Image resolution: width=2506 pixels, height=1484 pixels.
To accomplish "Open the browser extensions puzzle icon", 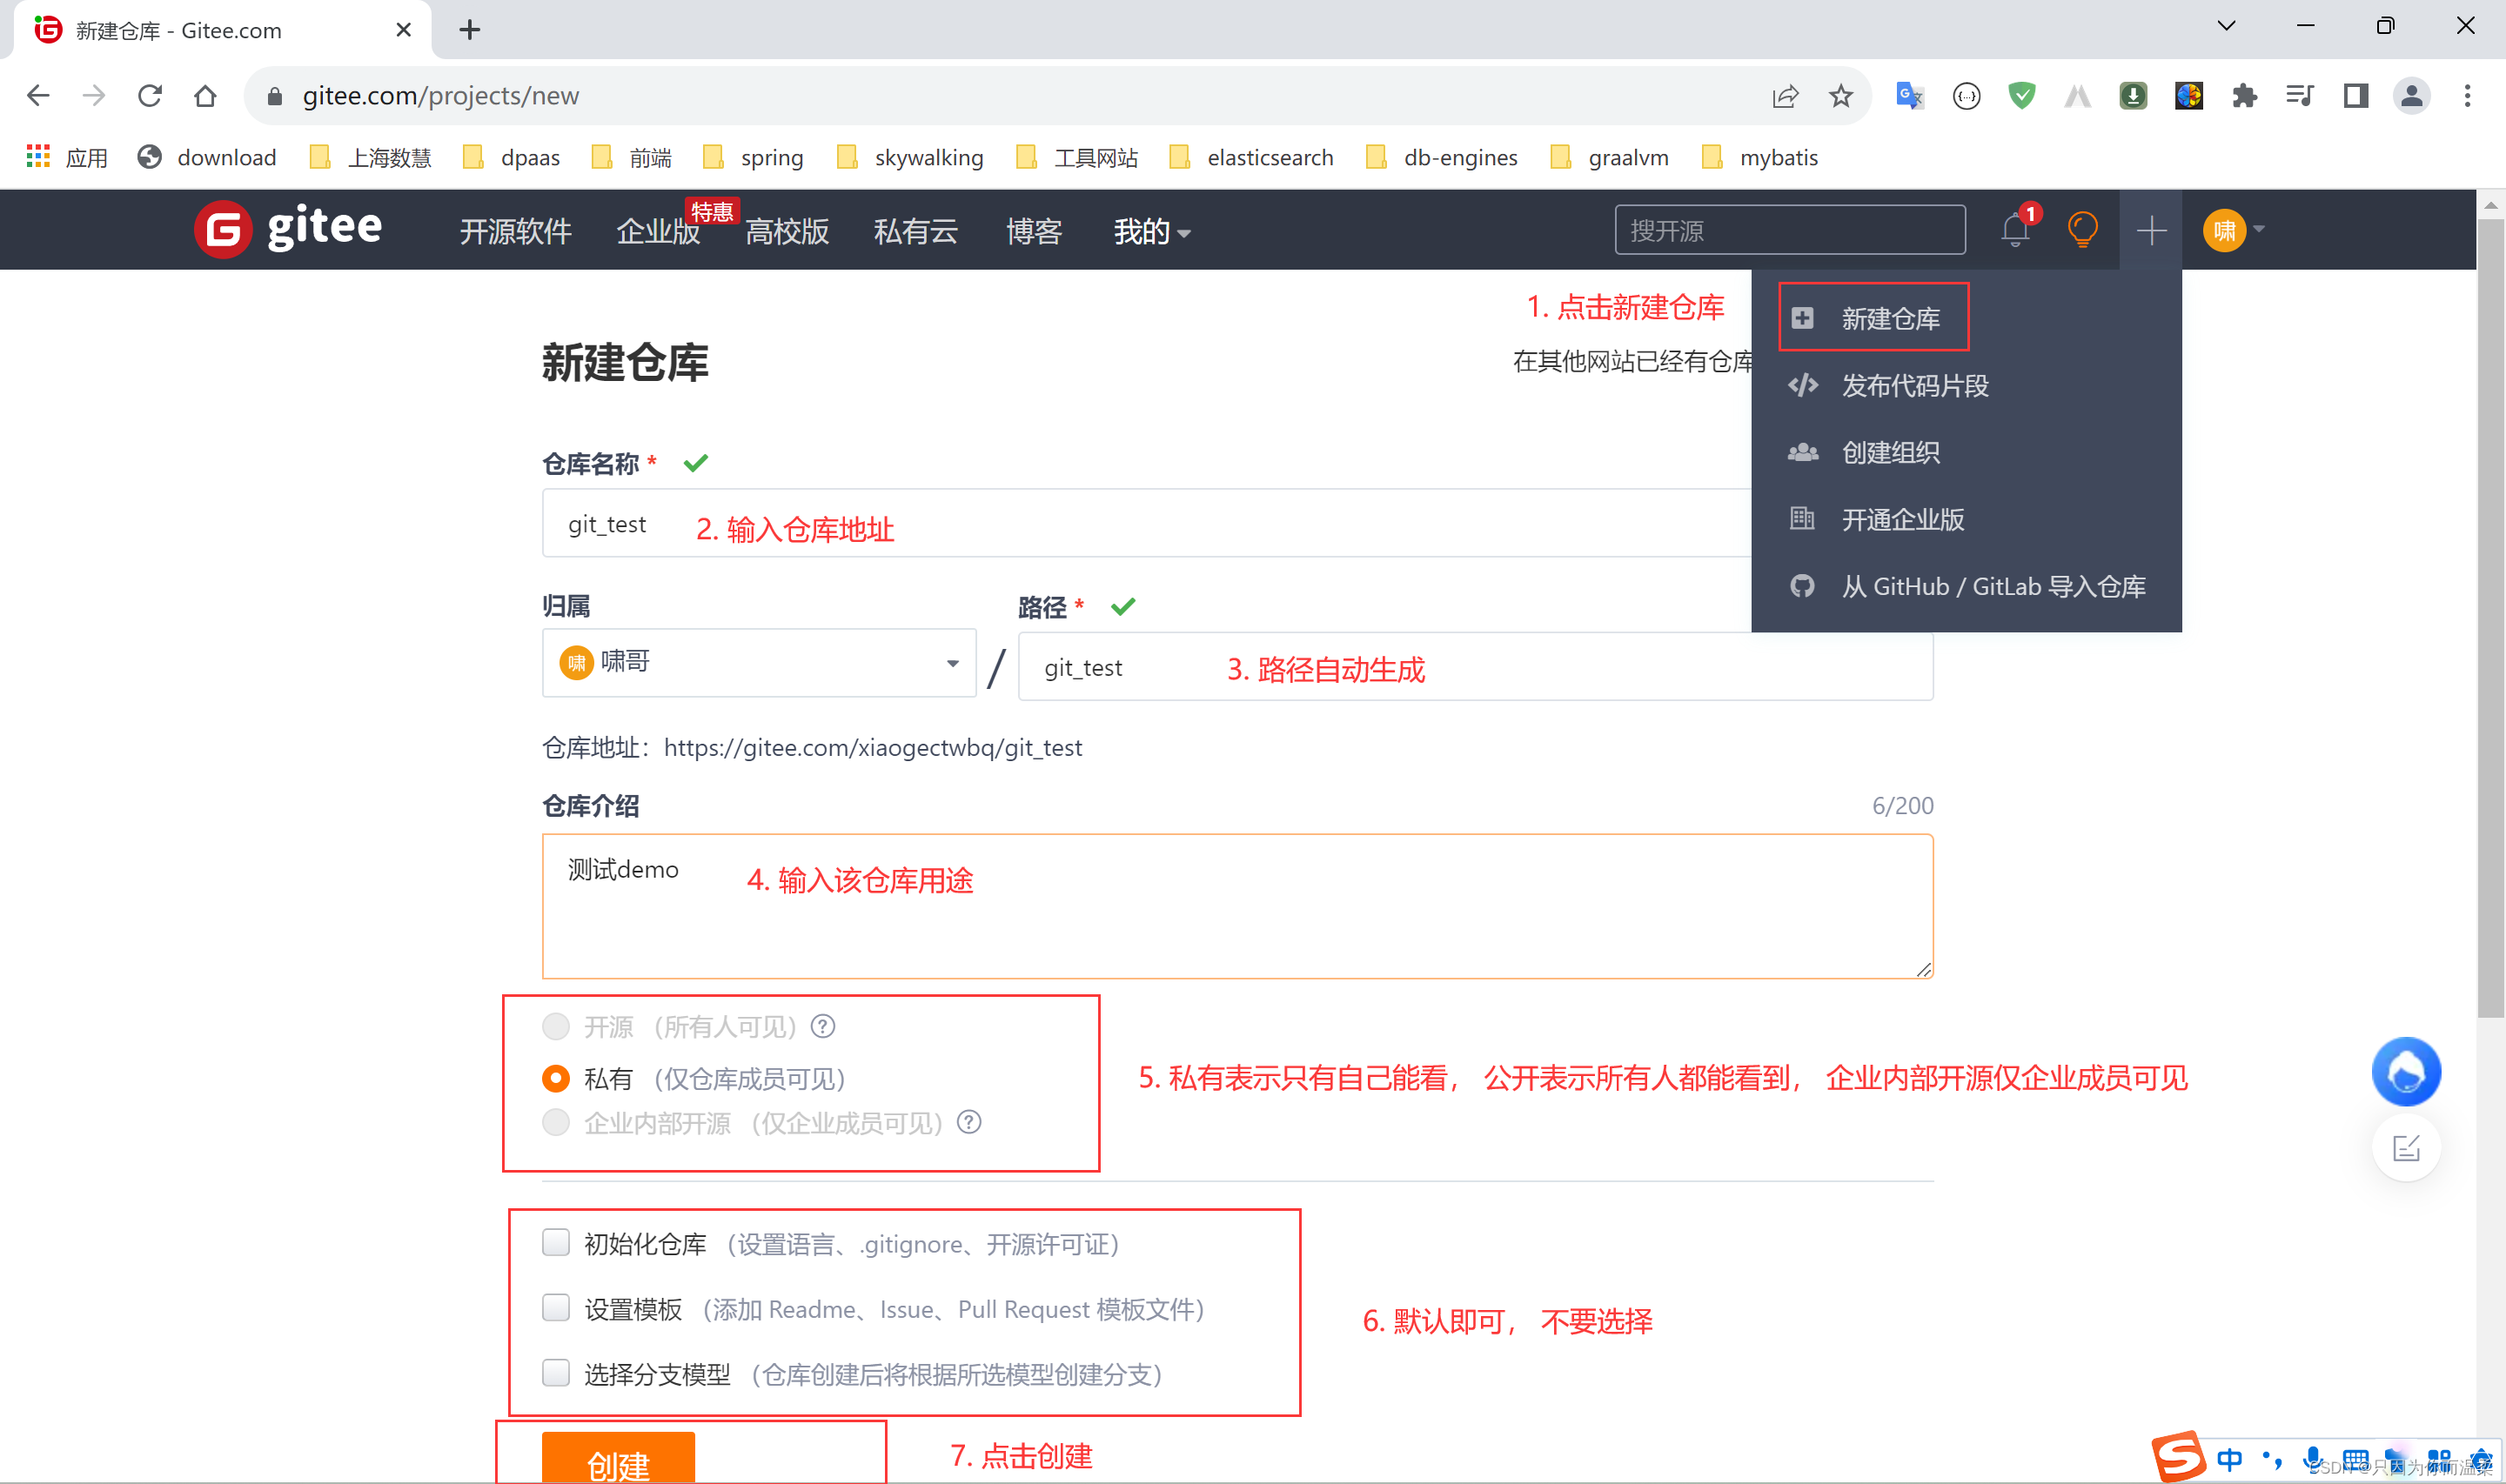I will click(2244, 96).
